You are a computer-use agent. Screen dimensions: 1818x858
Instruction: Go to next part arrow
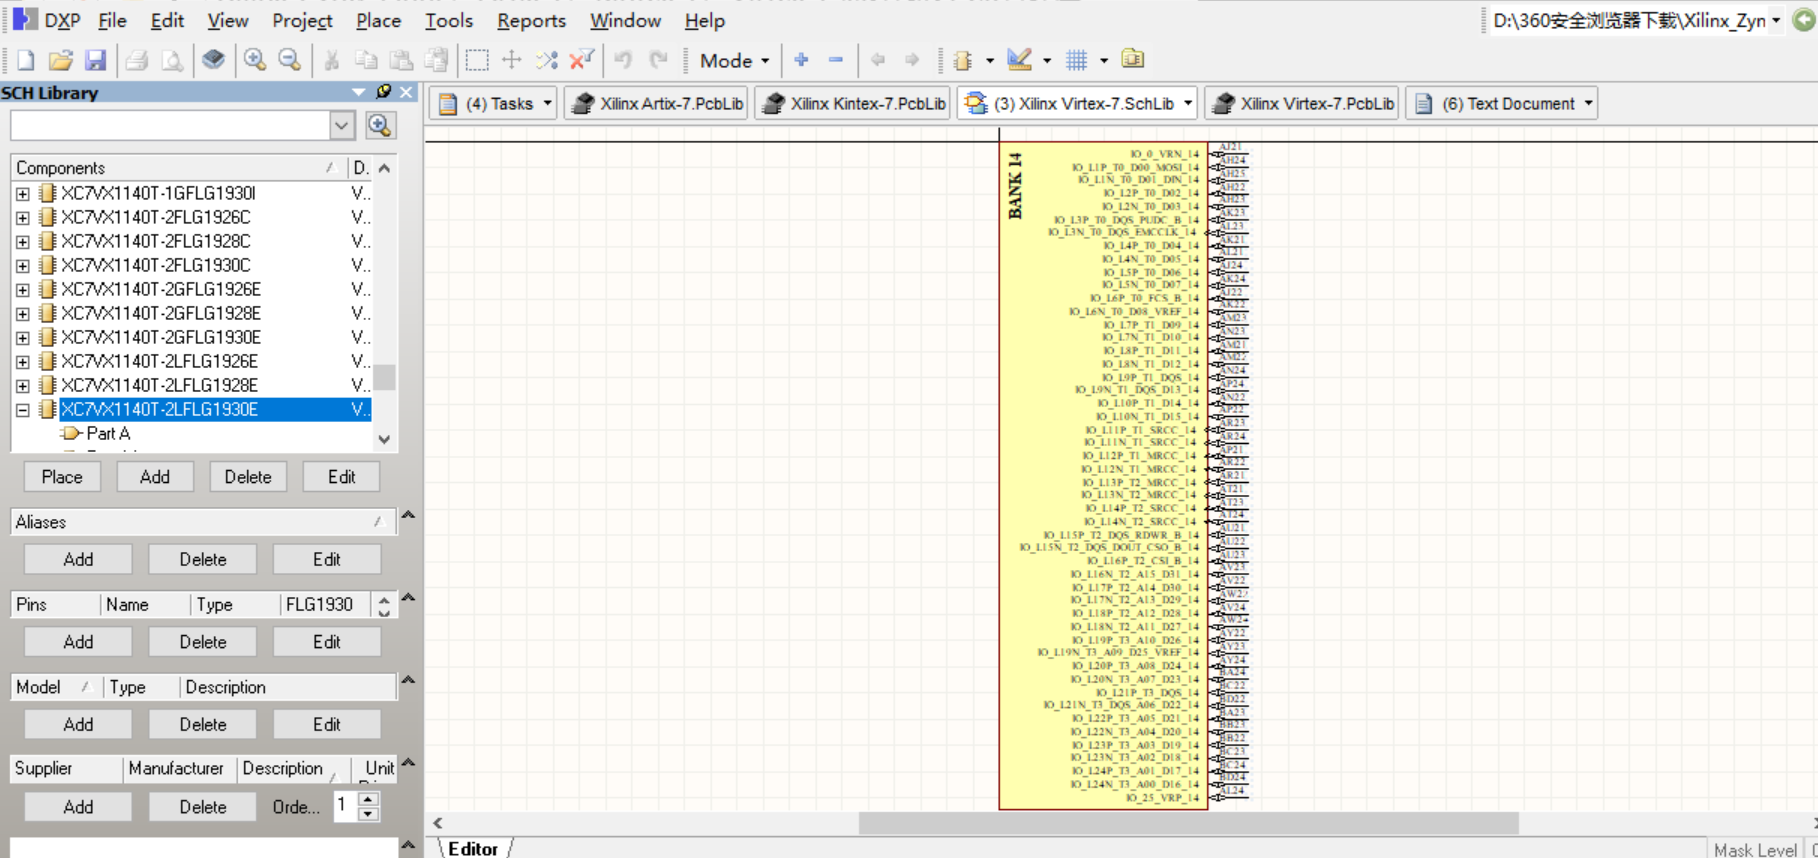click(912, 60)
